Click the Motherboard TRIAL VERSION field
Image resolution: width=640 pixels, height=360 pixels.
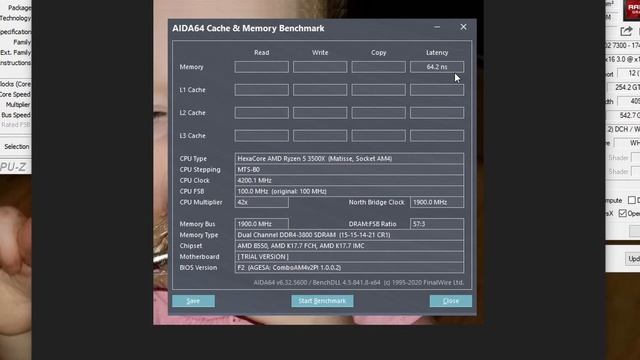349,257
